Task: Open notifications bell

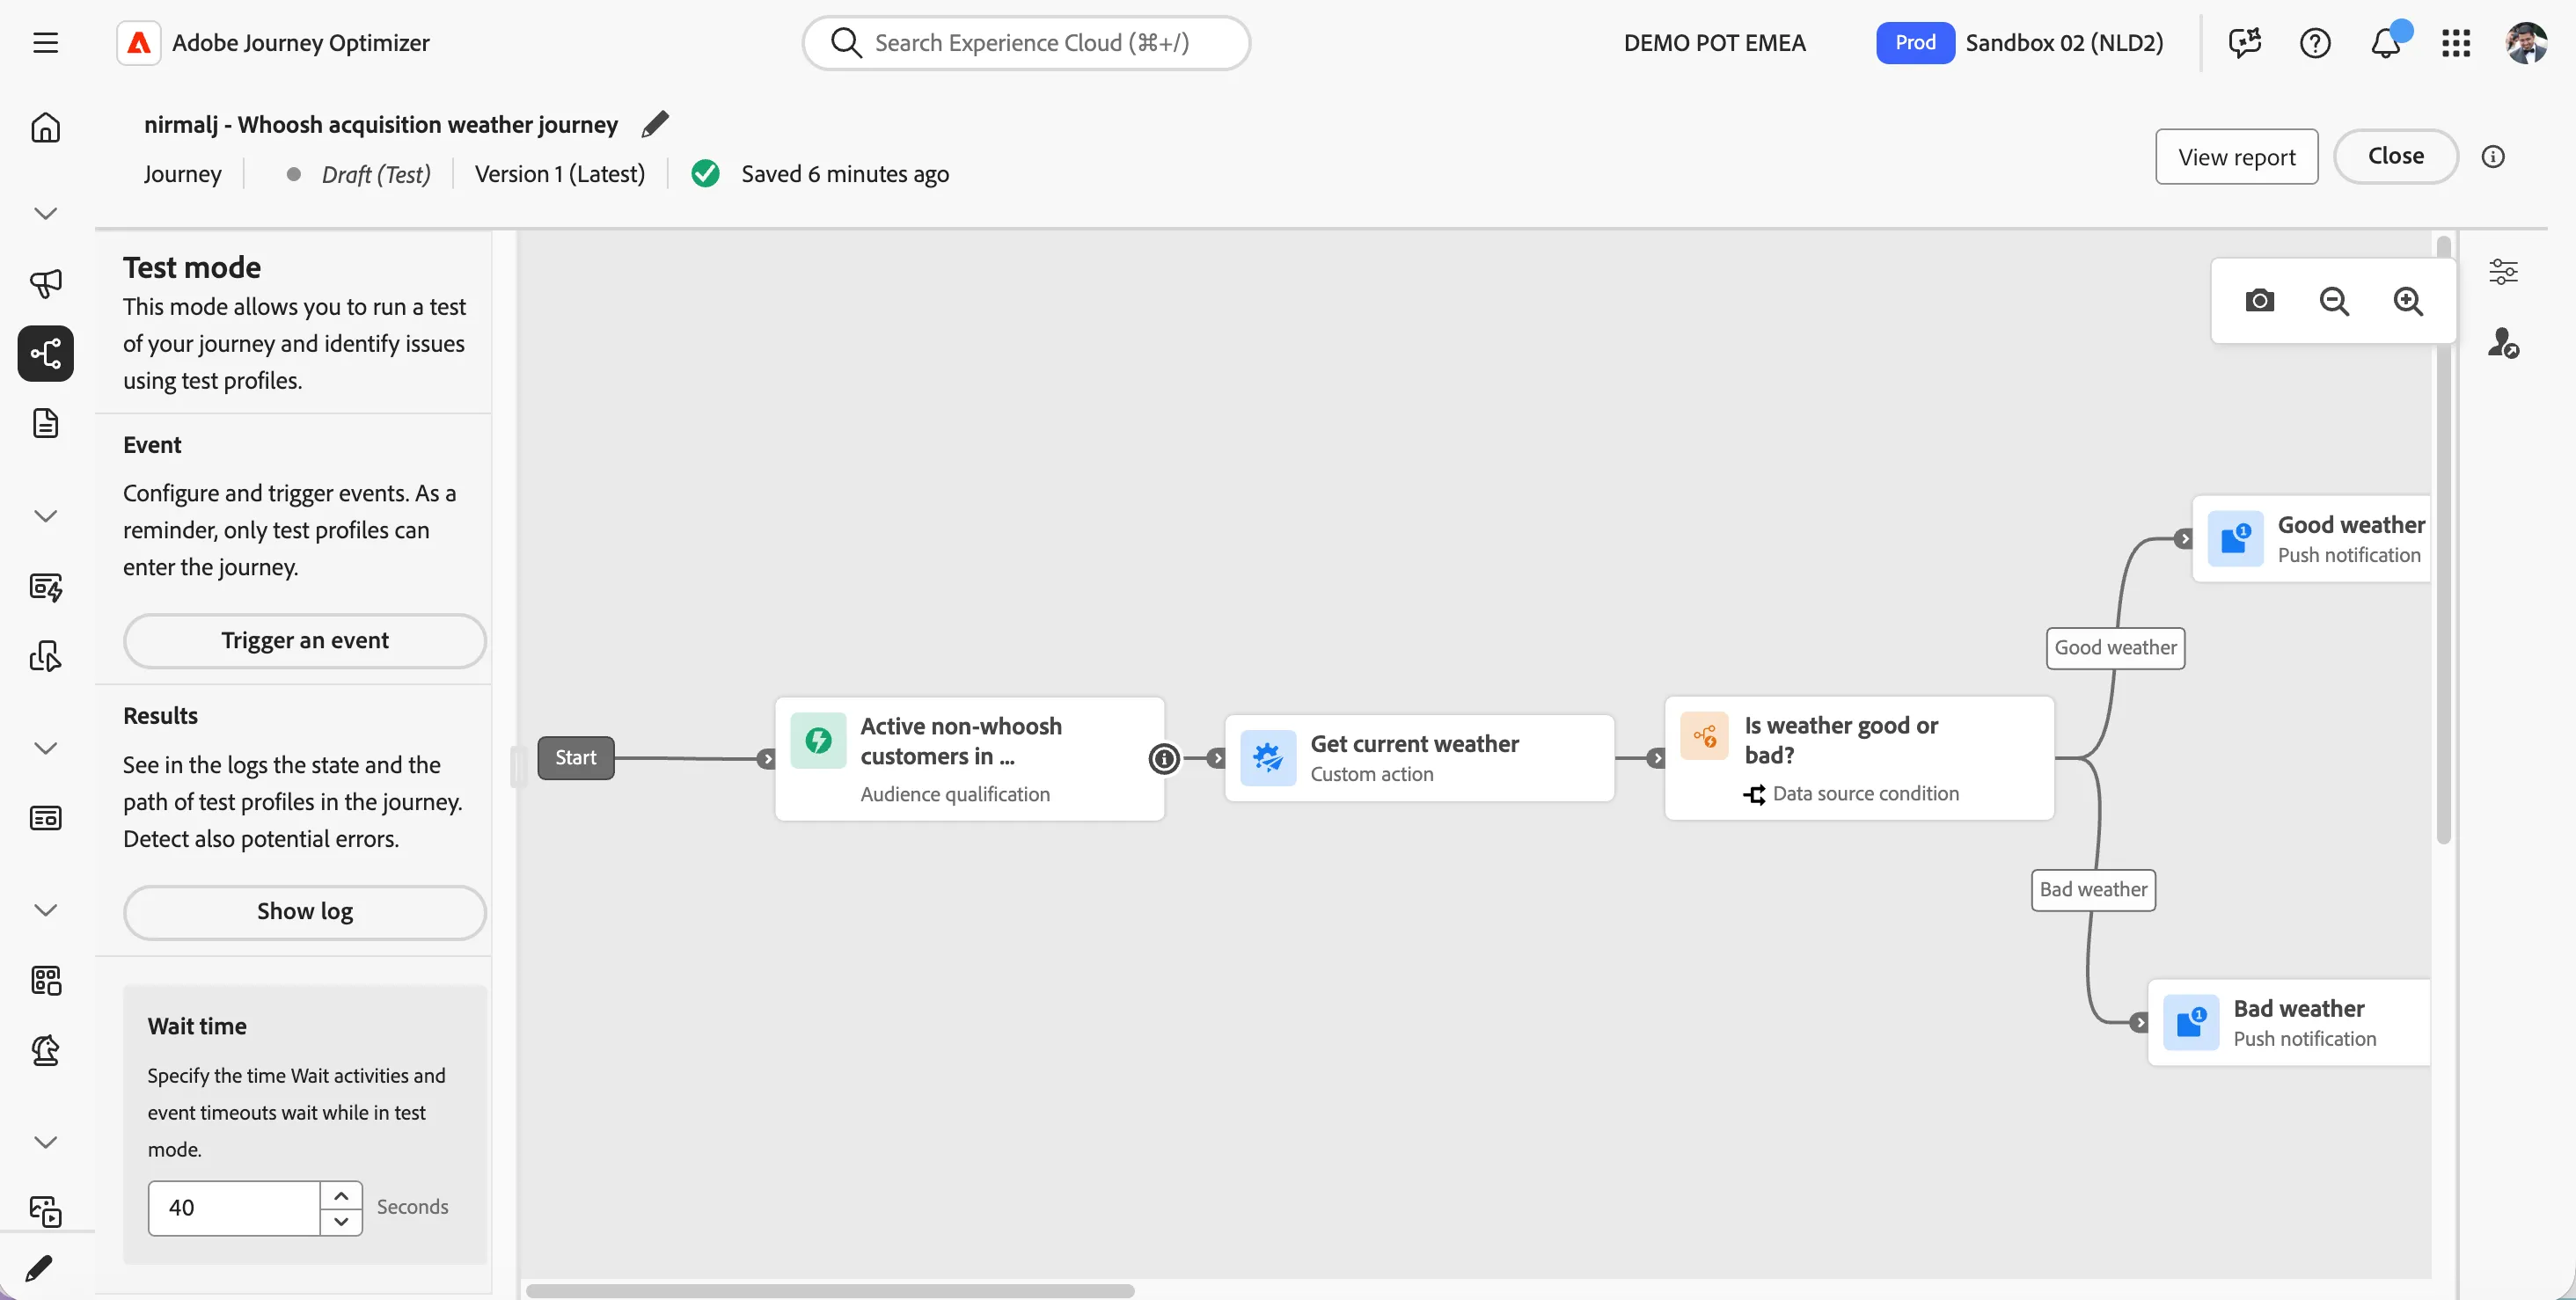Action: [x=2386, y=43]
